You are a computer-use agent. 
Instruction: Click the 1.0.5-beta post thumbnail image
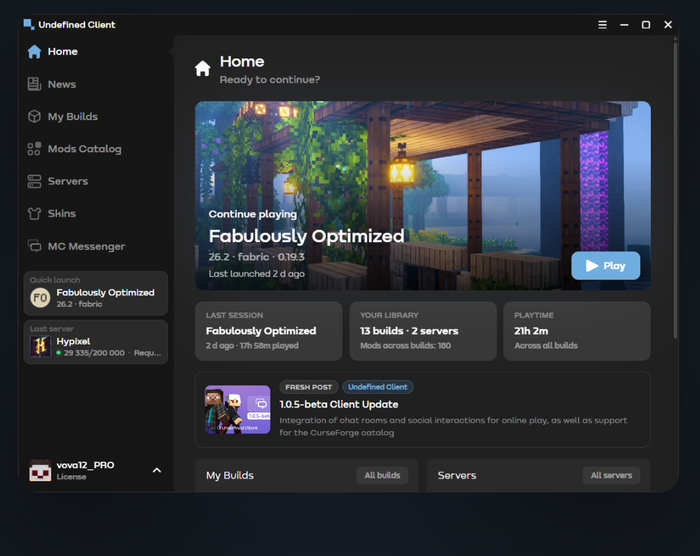pyautogui.click(x=238, y=410)
